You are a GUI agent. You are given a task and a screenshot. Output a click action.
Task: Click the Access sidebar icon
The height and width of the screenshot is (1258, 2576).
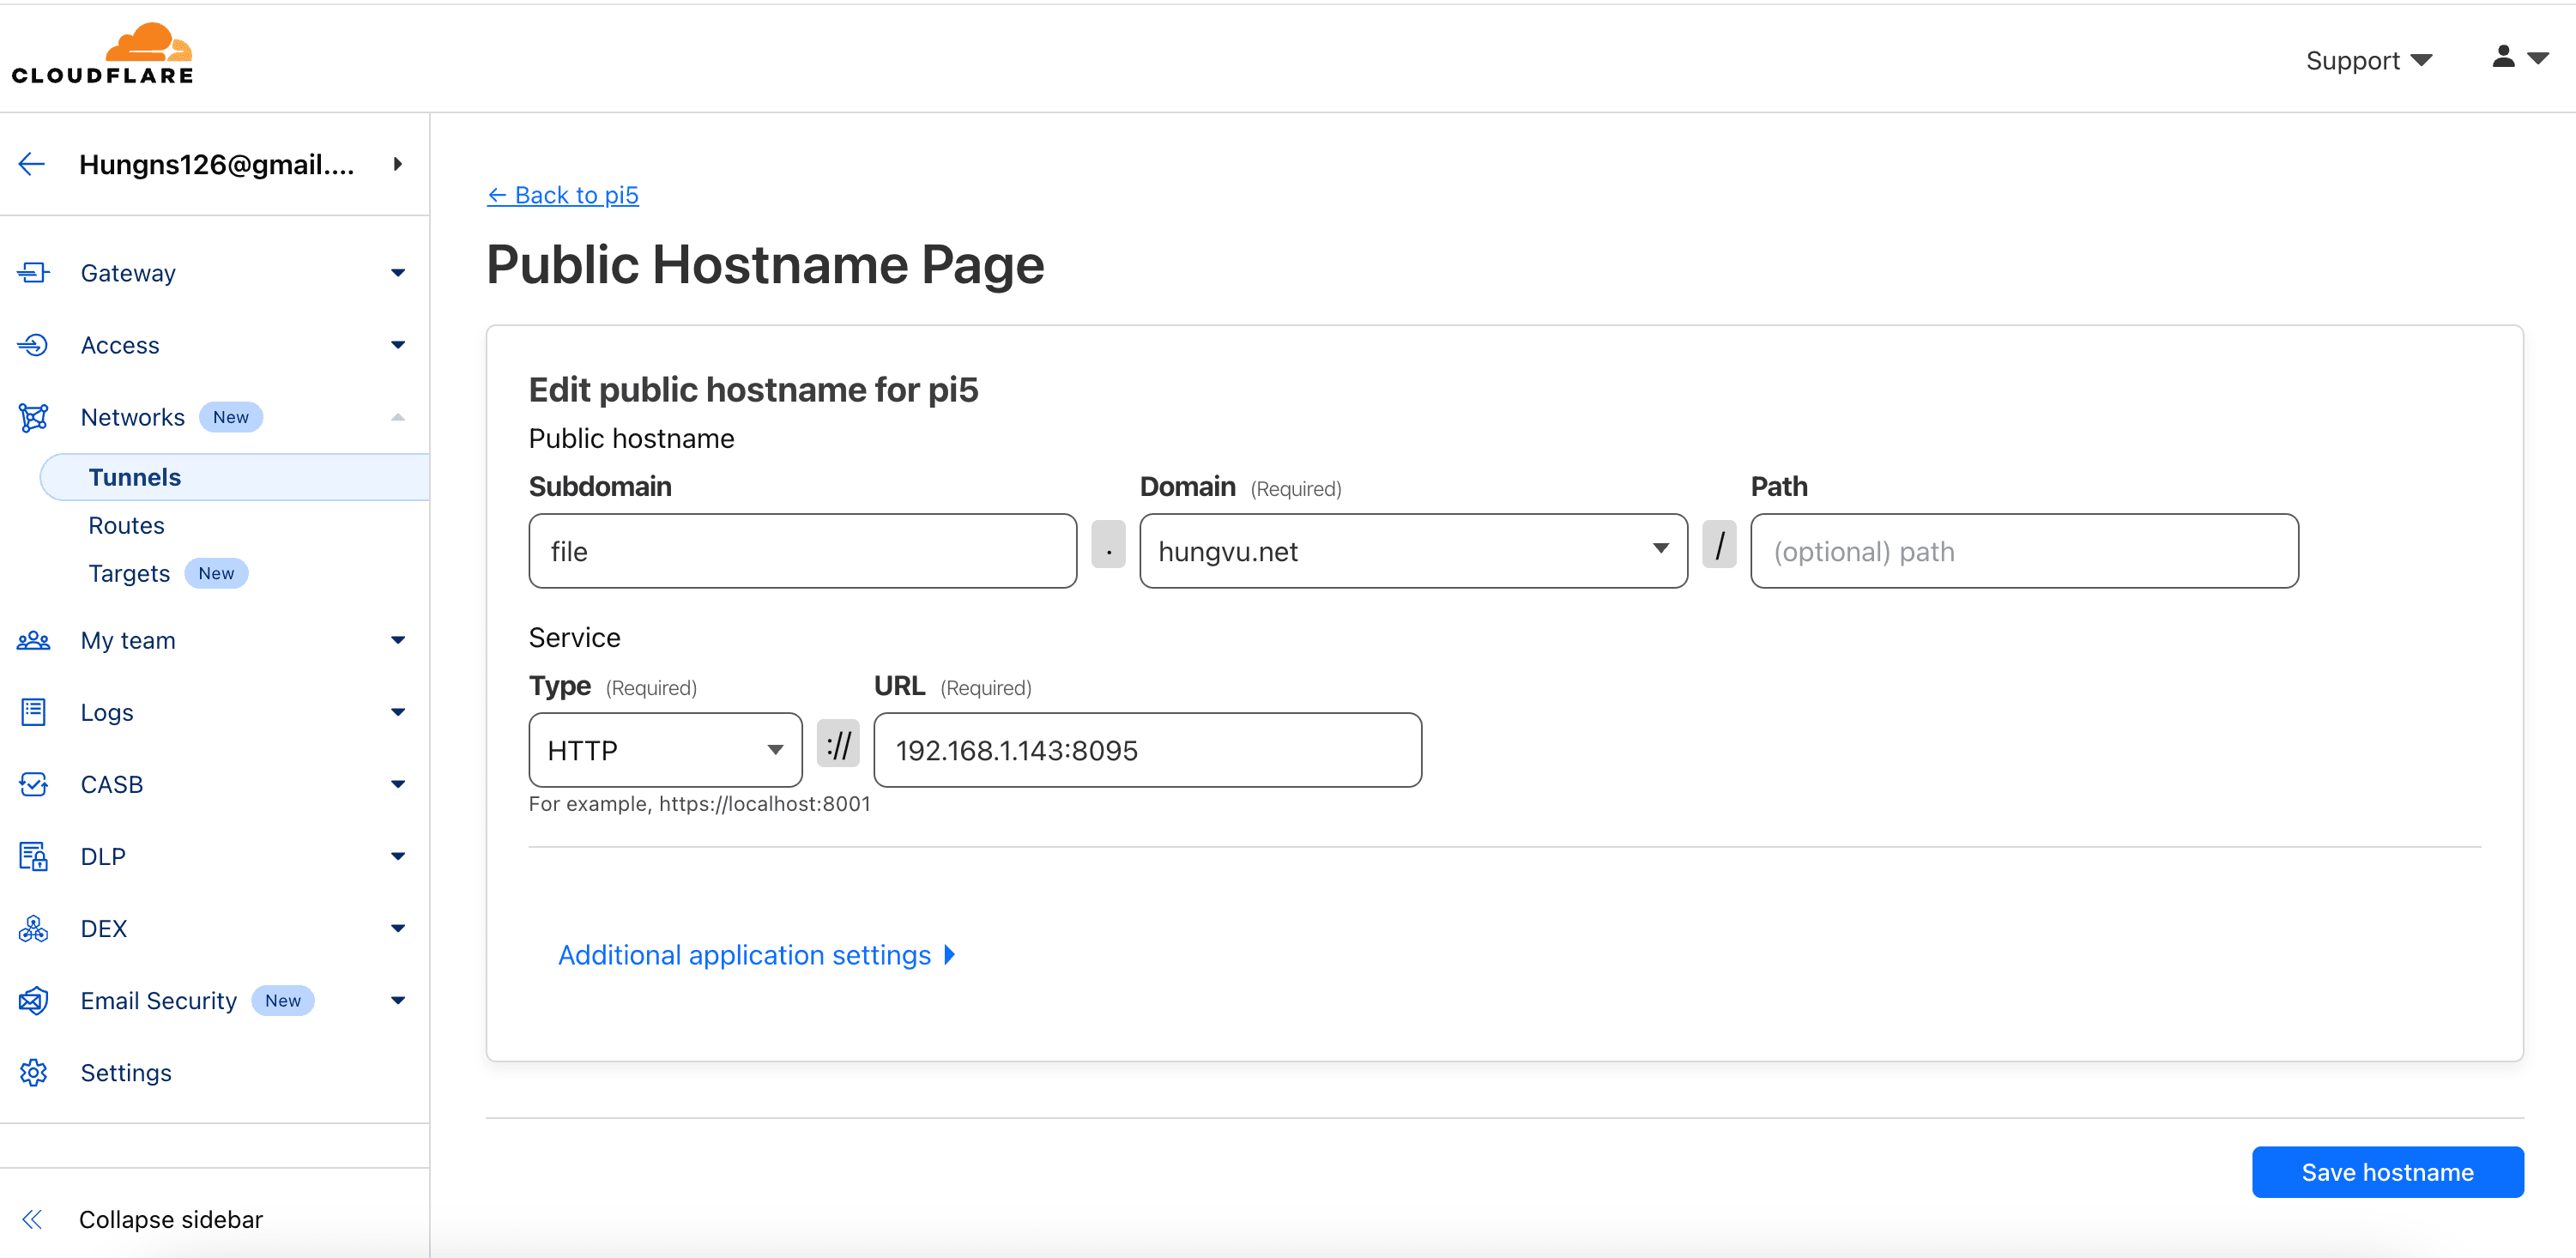[33, 345]
